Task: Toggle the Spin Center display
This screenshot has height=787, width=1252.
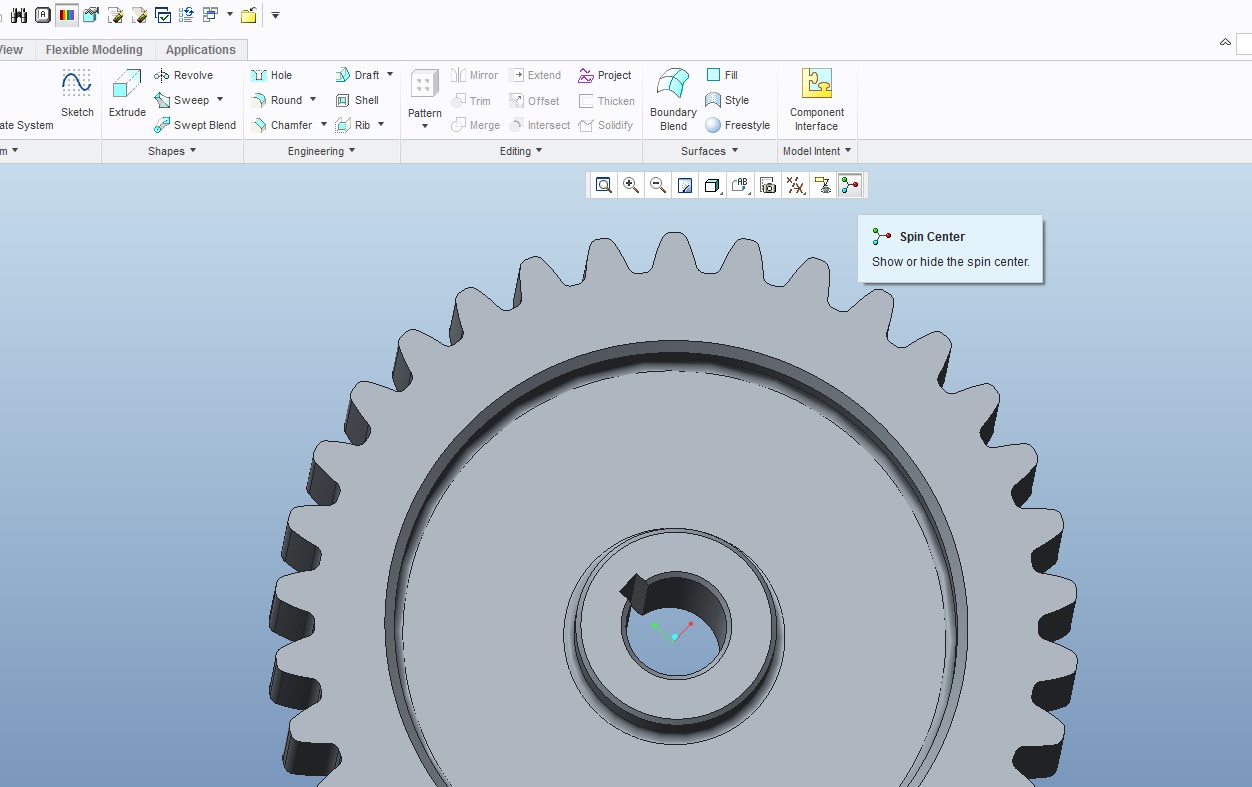Action: tap(850, 185)
